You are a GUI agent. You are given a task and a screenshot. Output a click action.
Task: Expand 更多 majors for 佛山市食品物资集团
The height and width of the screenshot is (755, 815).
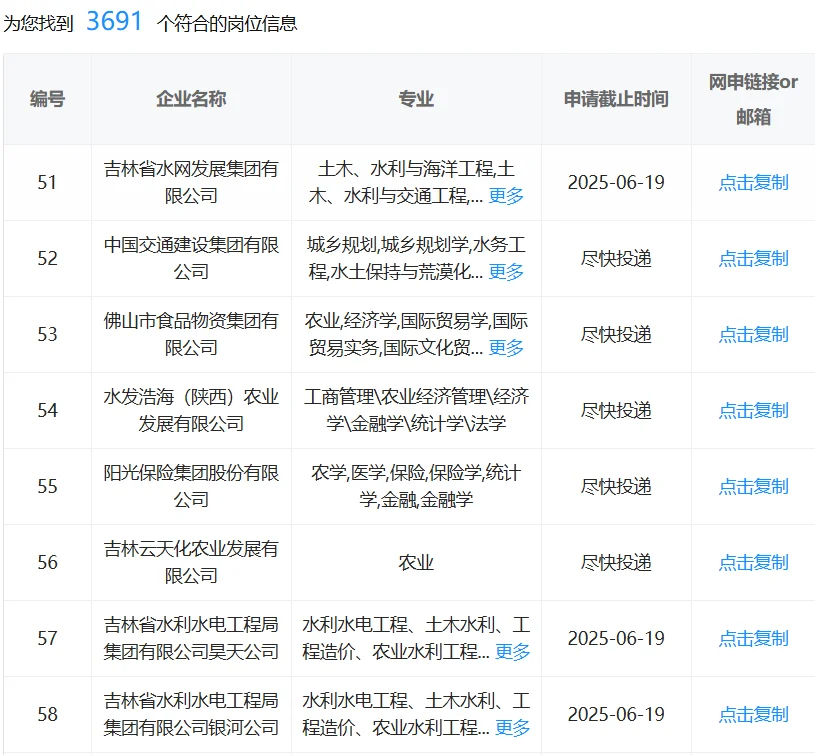click(x=506, y=348)
